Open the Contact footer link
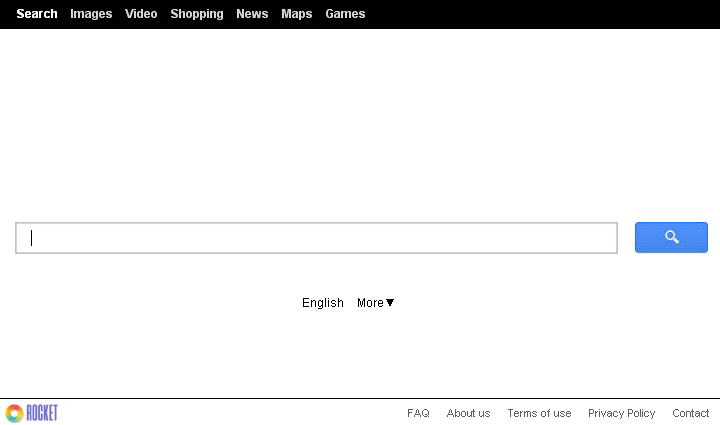The width and height of the screenshot is (720, 425). [x=691, y=413]
